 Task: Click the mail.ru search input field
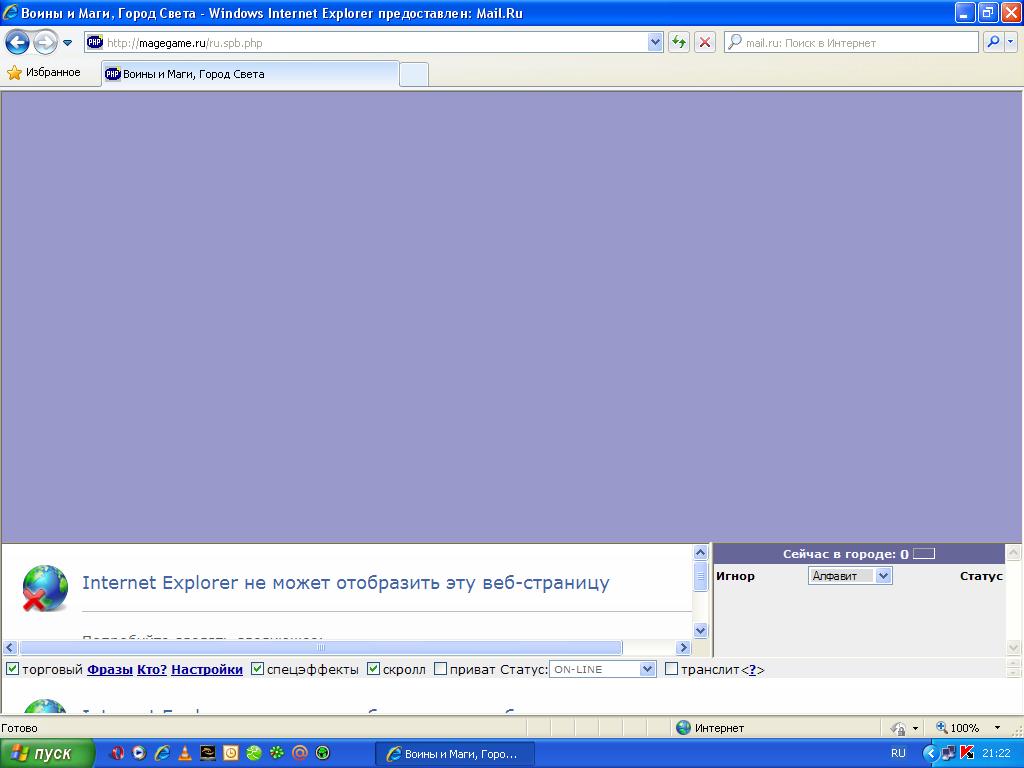coord(851,42)
